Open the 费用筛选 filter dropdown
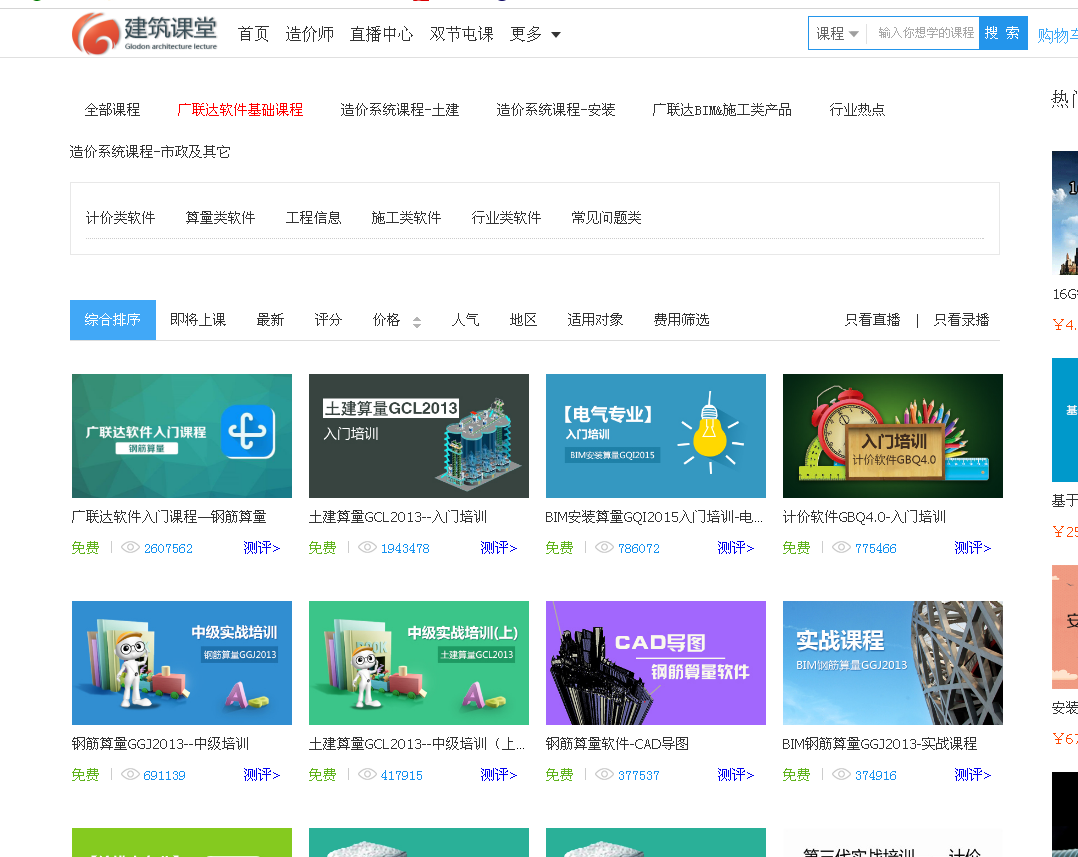The width and height of the screenshot is (1078, 857). [681, 320]
